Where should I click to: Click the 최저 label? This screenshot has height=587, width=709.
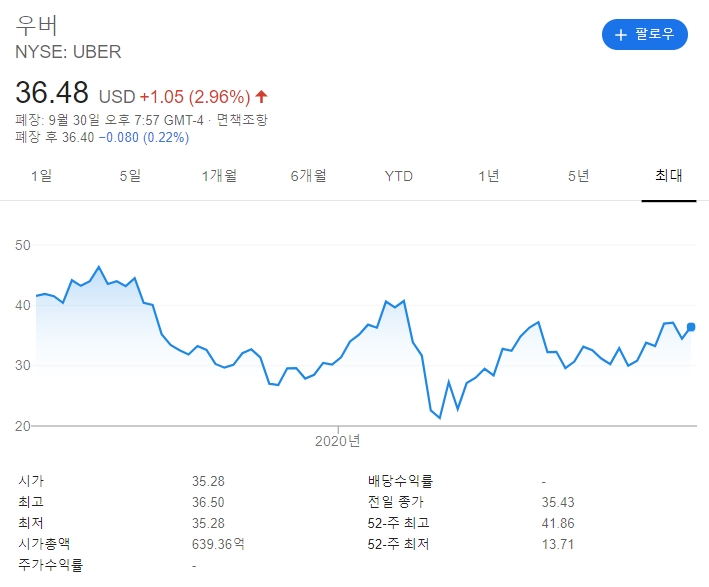31,523
